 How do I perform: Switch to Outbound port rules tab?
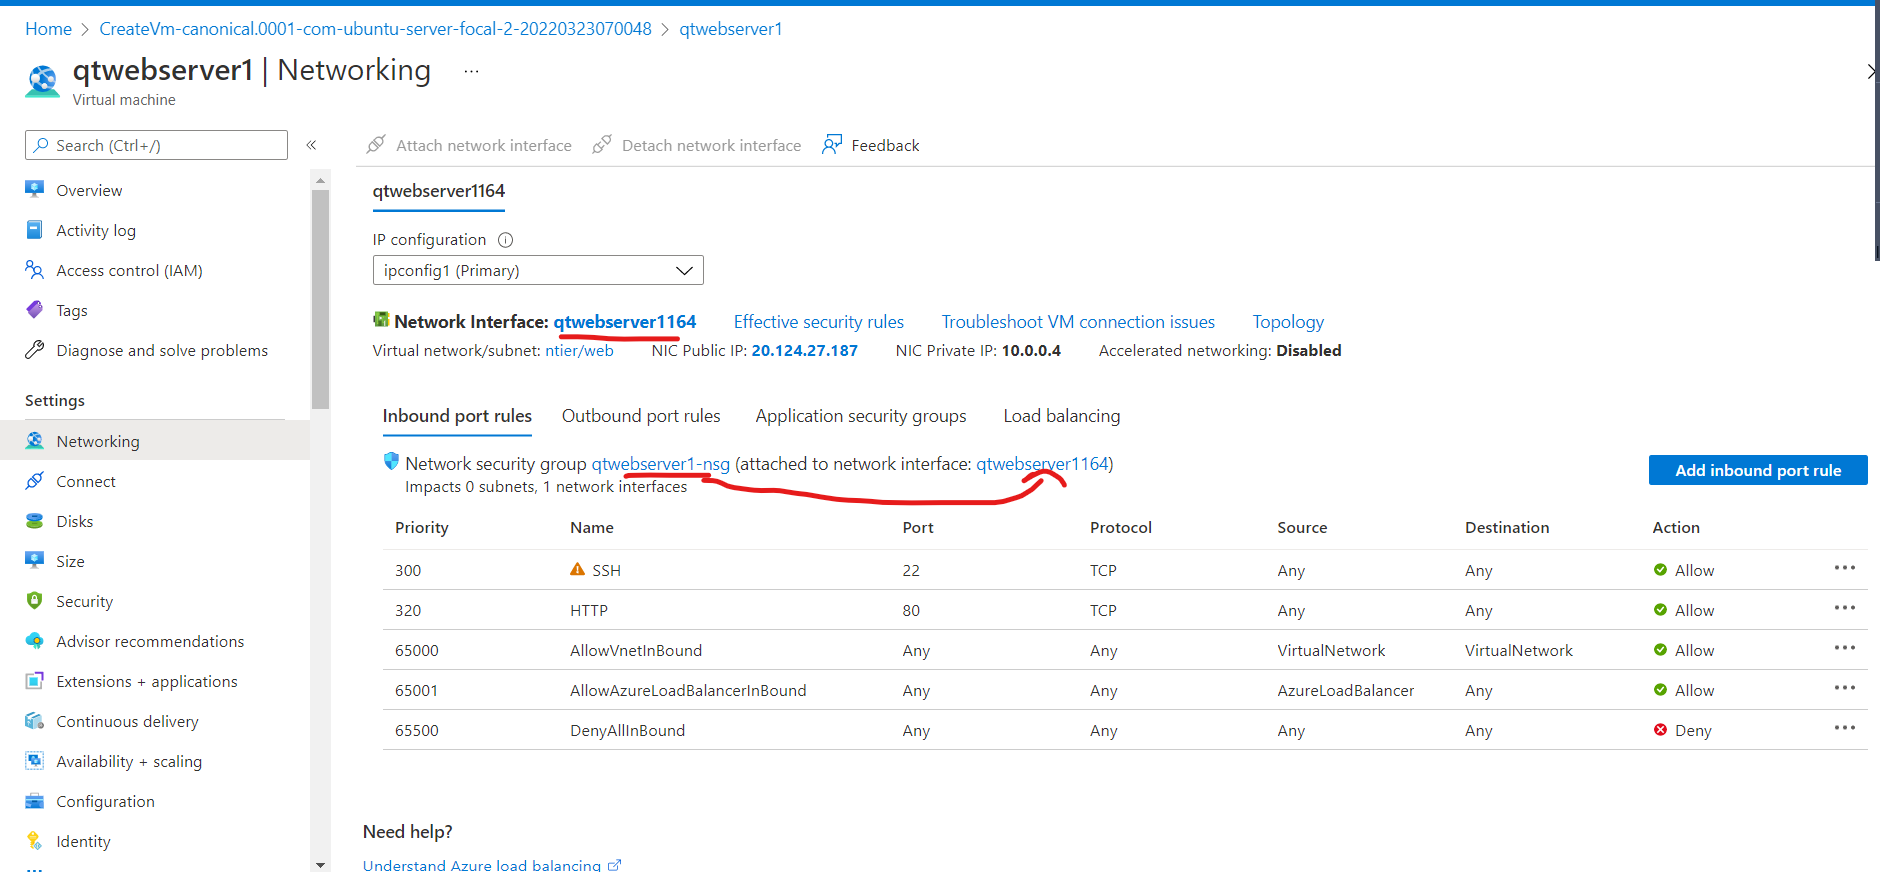tap(641, 416)
